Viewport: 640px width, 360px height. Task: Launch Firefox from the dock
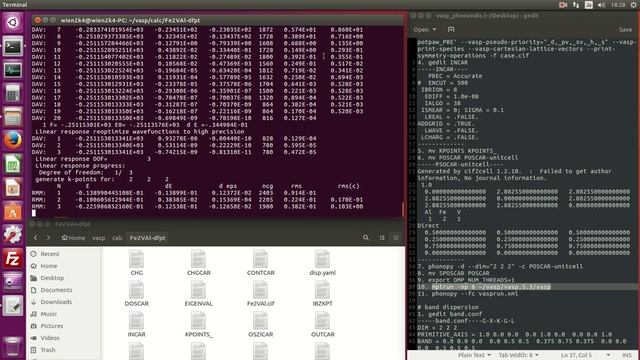[x=13, y=141]
